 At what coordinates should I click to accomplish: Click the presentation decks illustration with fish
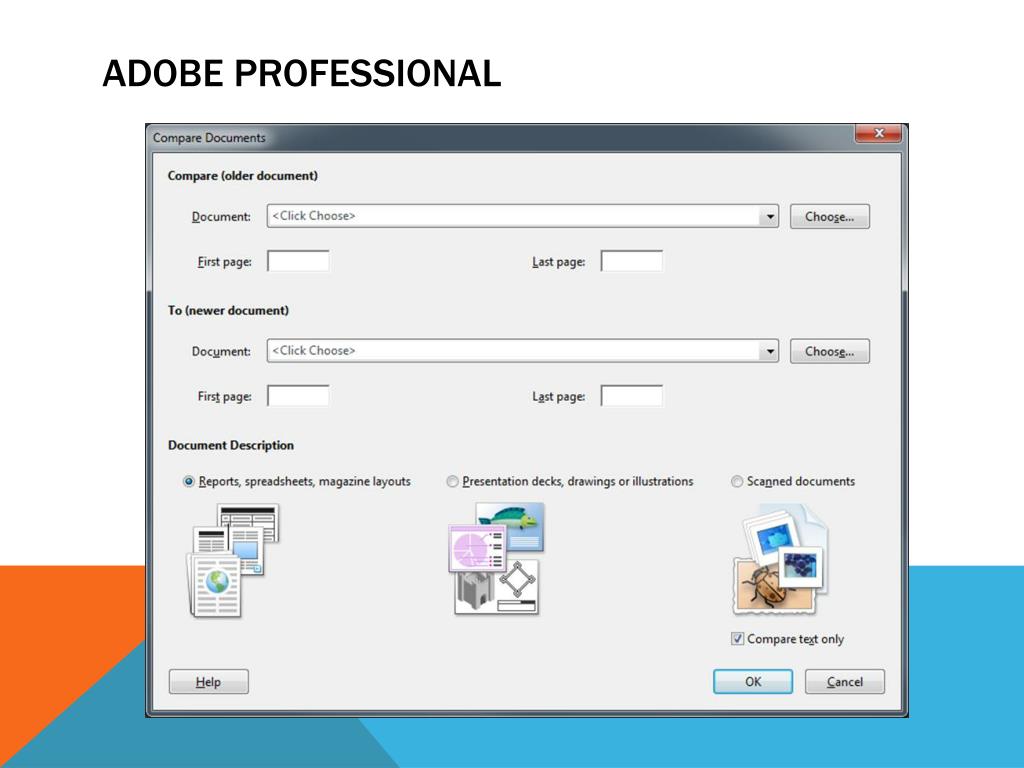click(x=496, y=558)
